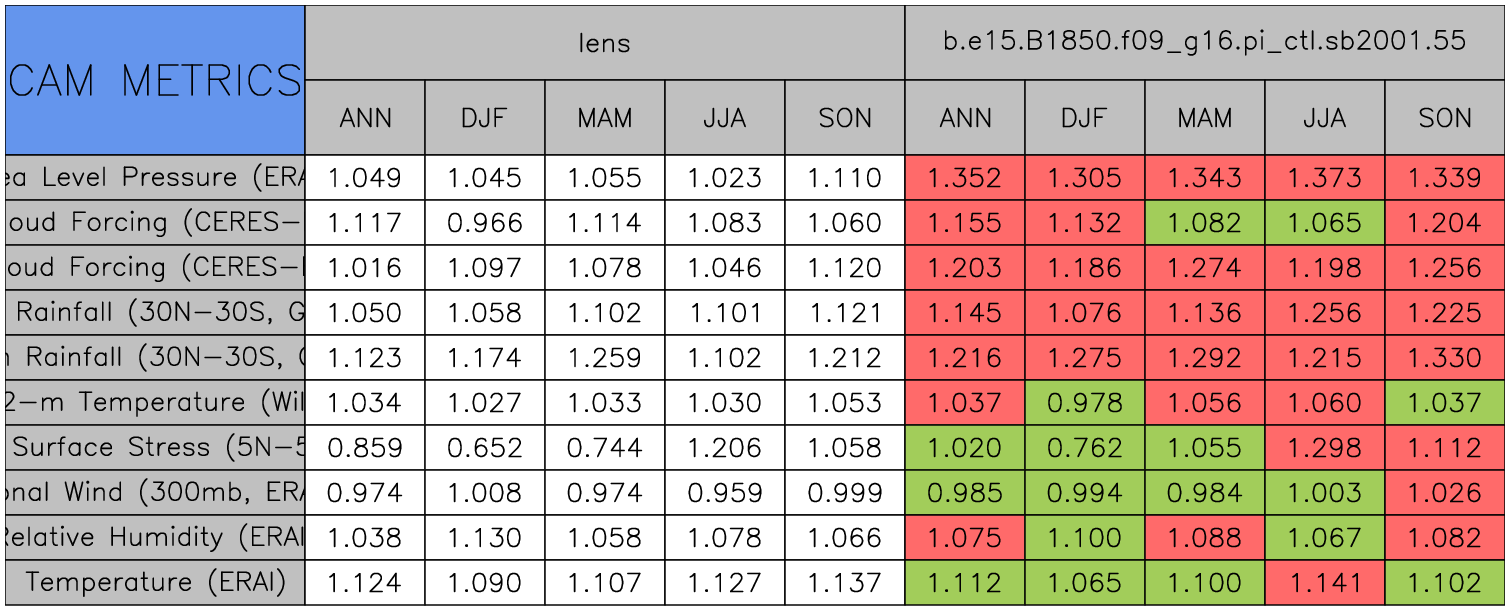Image resolution: width=1510 pixels, height=611 pixels.
Task: Click the SON header under the b.e15.B1850 case
Action: click(x=1445, y=118)
